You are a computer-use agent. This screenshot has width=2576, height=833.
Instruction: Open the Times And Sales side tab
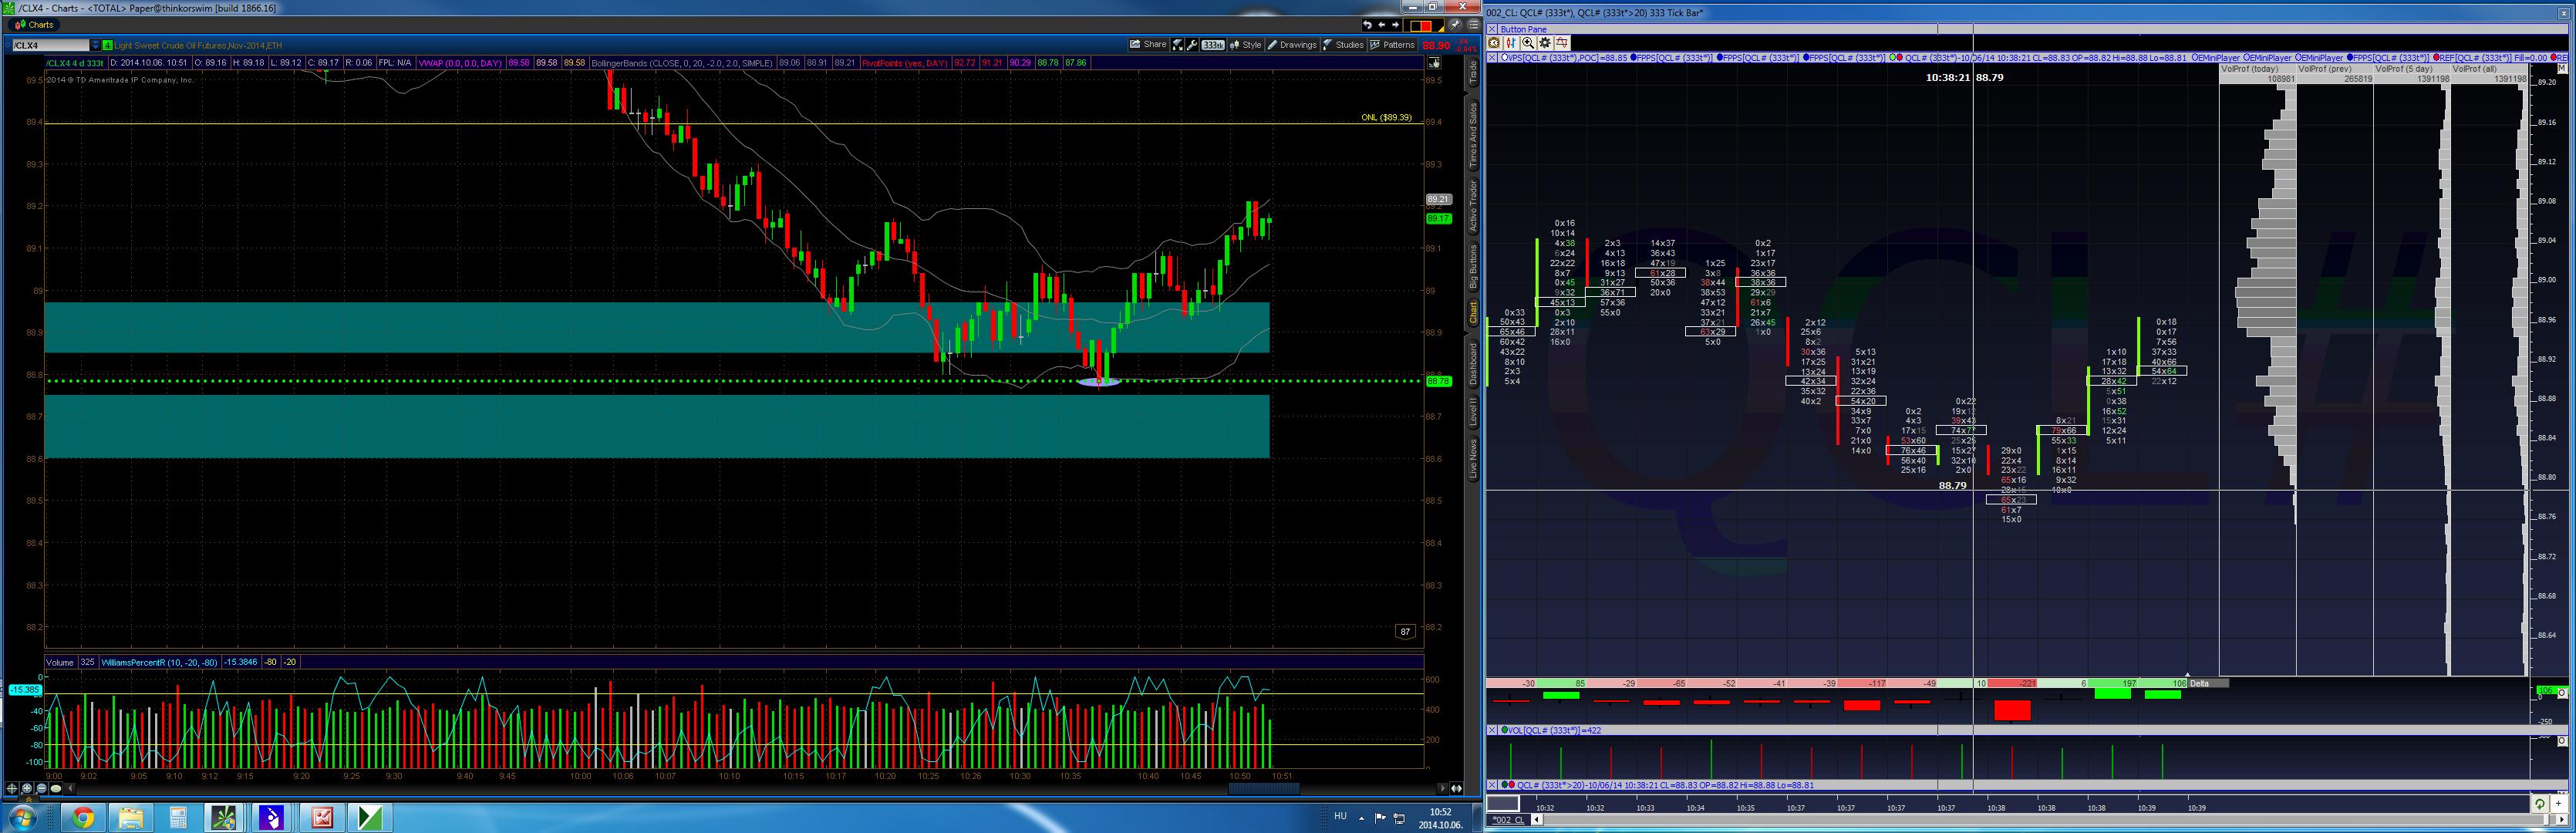[1472, 135]
